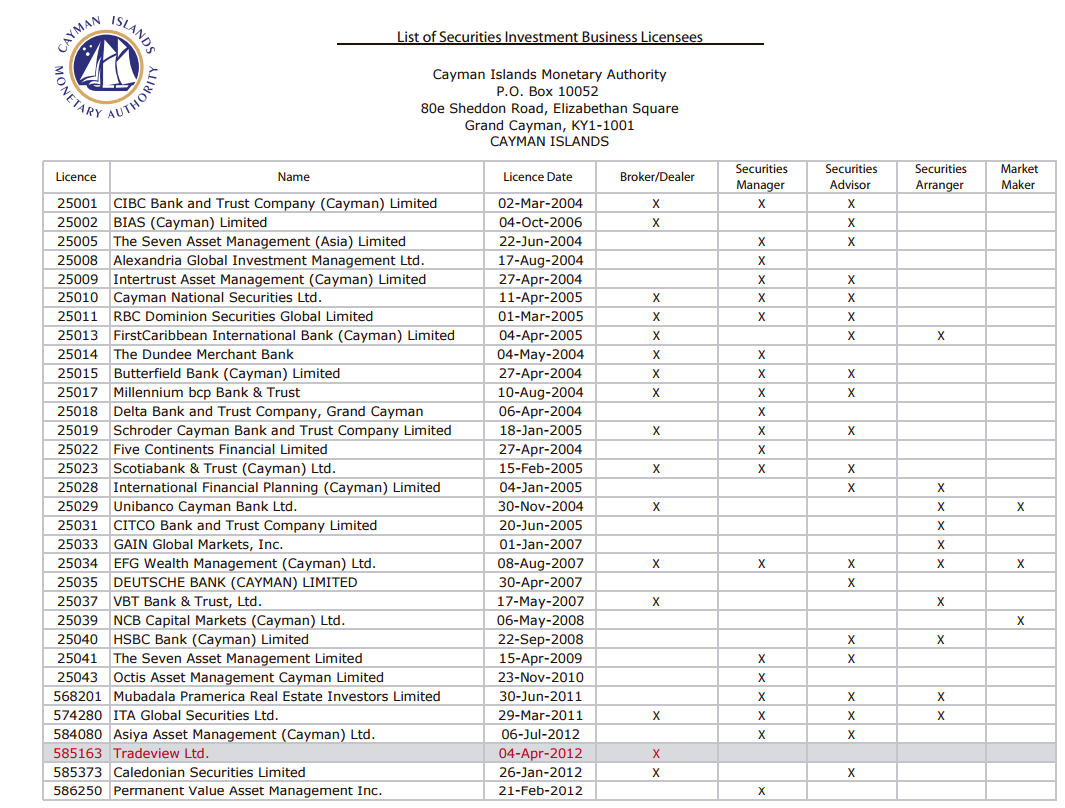
Task: Click licence number 25001
Action: (77, 204)
